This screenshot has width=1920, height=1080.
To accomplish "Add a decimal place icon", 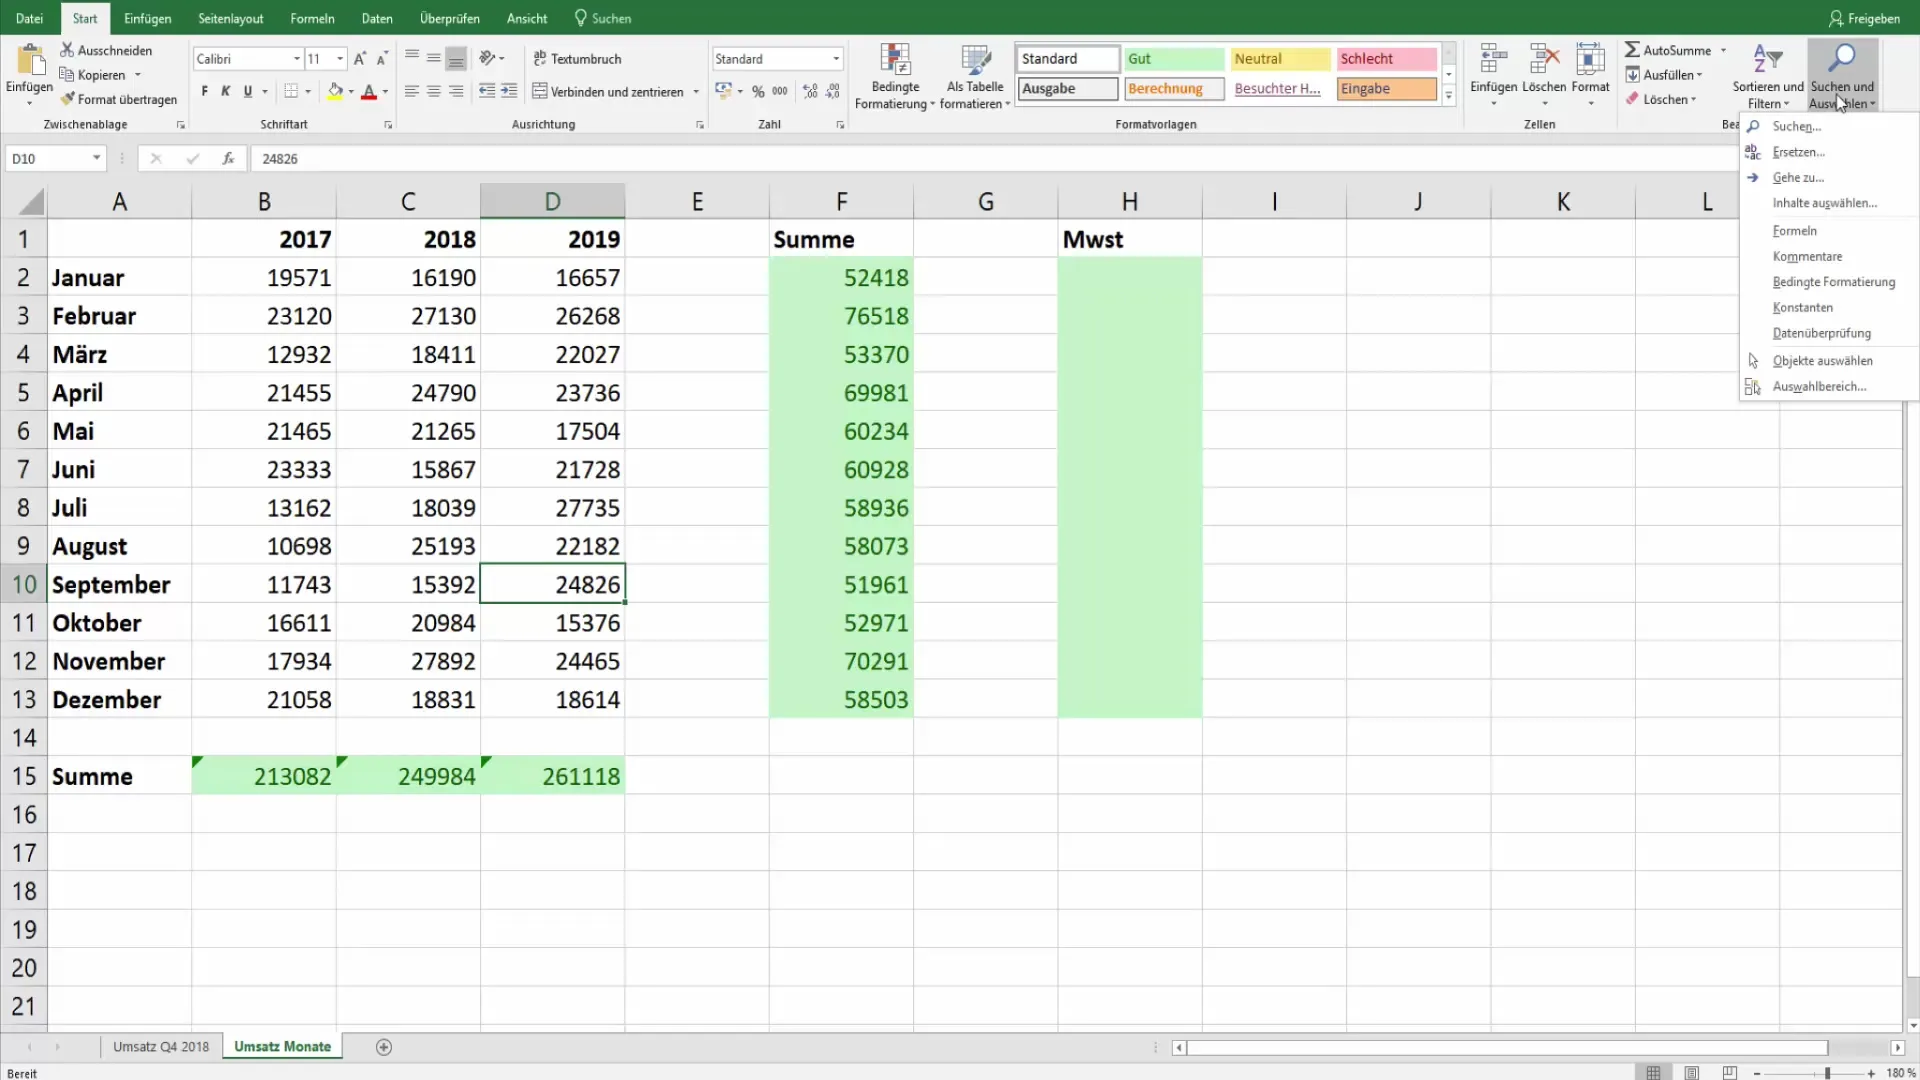I will 810,91.
